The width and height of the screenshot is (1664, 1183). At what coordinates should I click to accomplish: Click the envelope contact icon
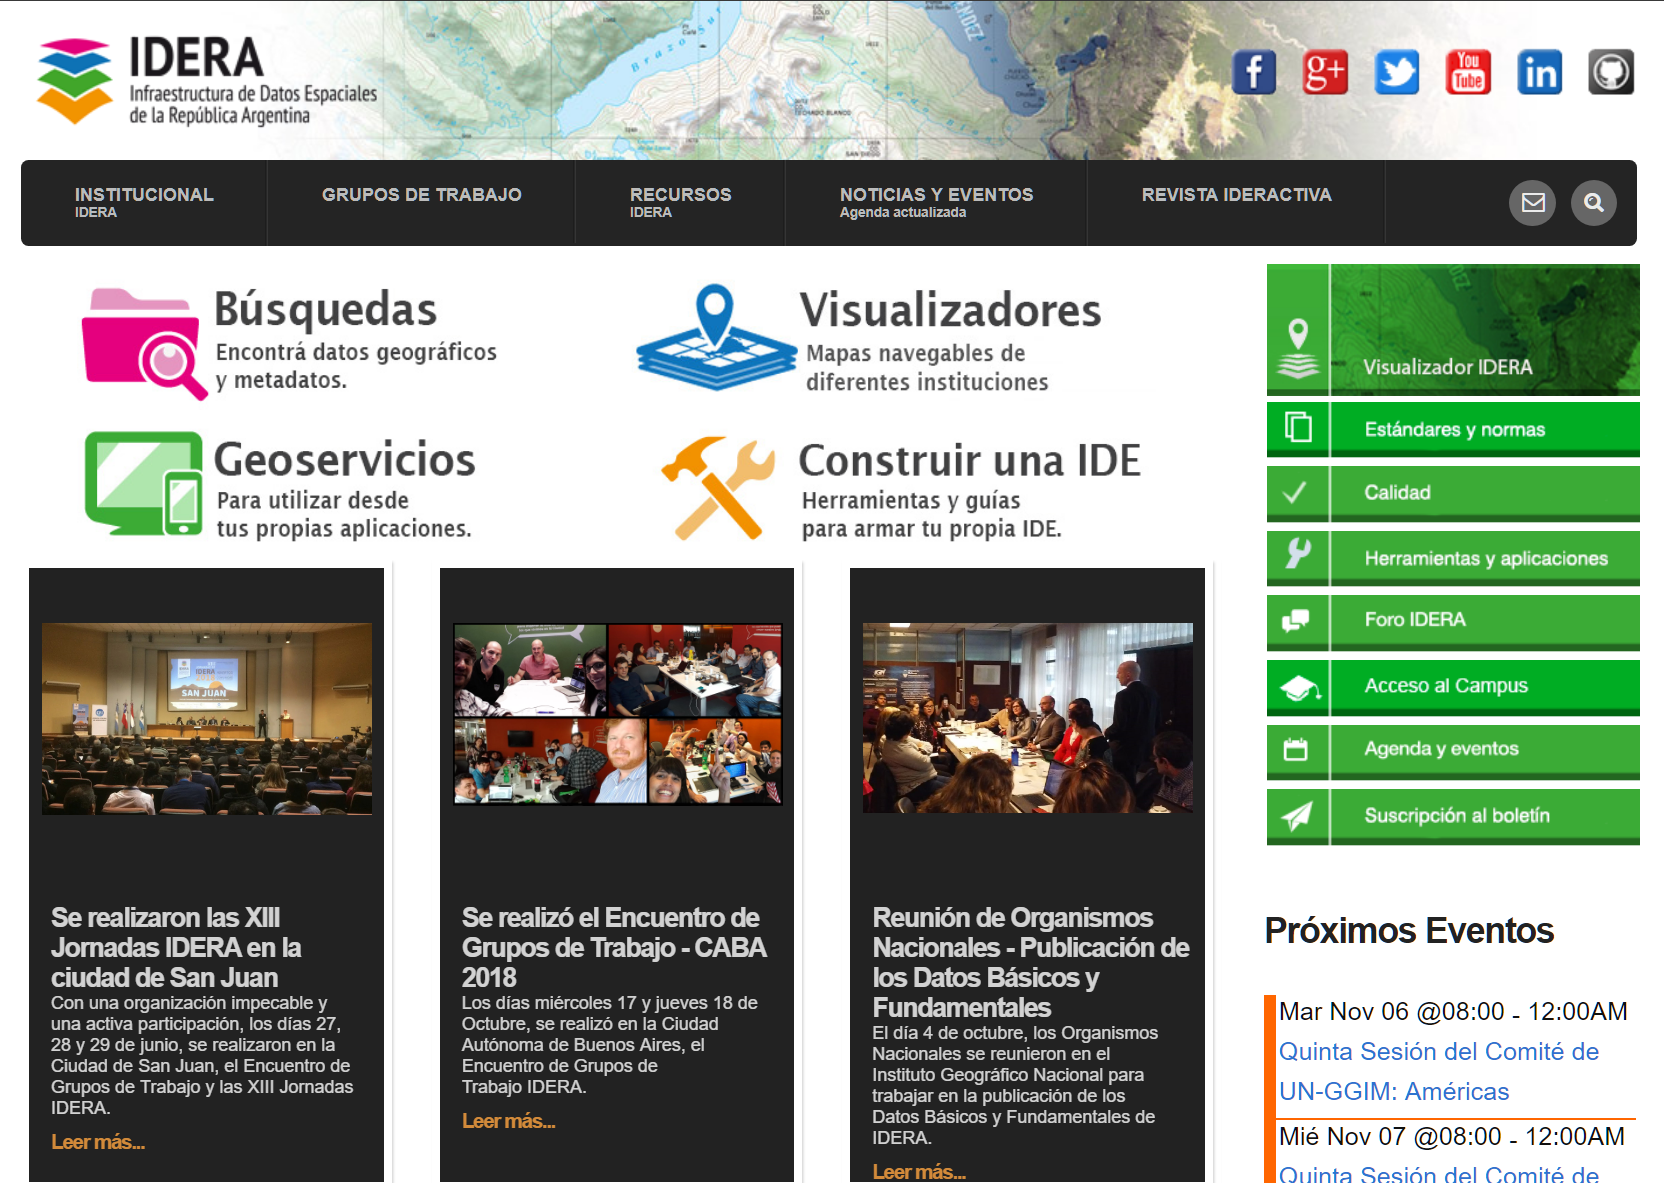[1533, 203]
